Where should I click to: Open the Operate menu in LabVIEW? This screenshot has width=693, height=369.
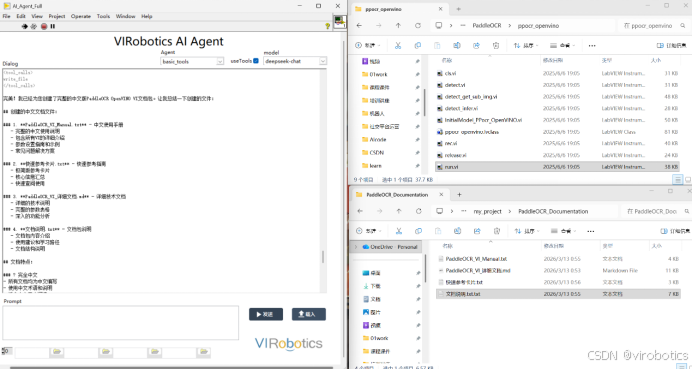pyautogui.click(x=81, y=16)
